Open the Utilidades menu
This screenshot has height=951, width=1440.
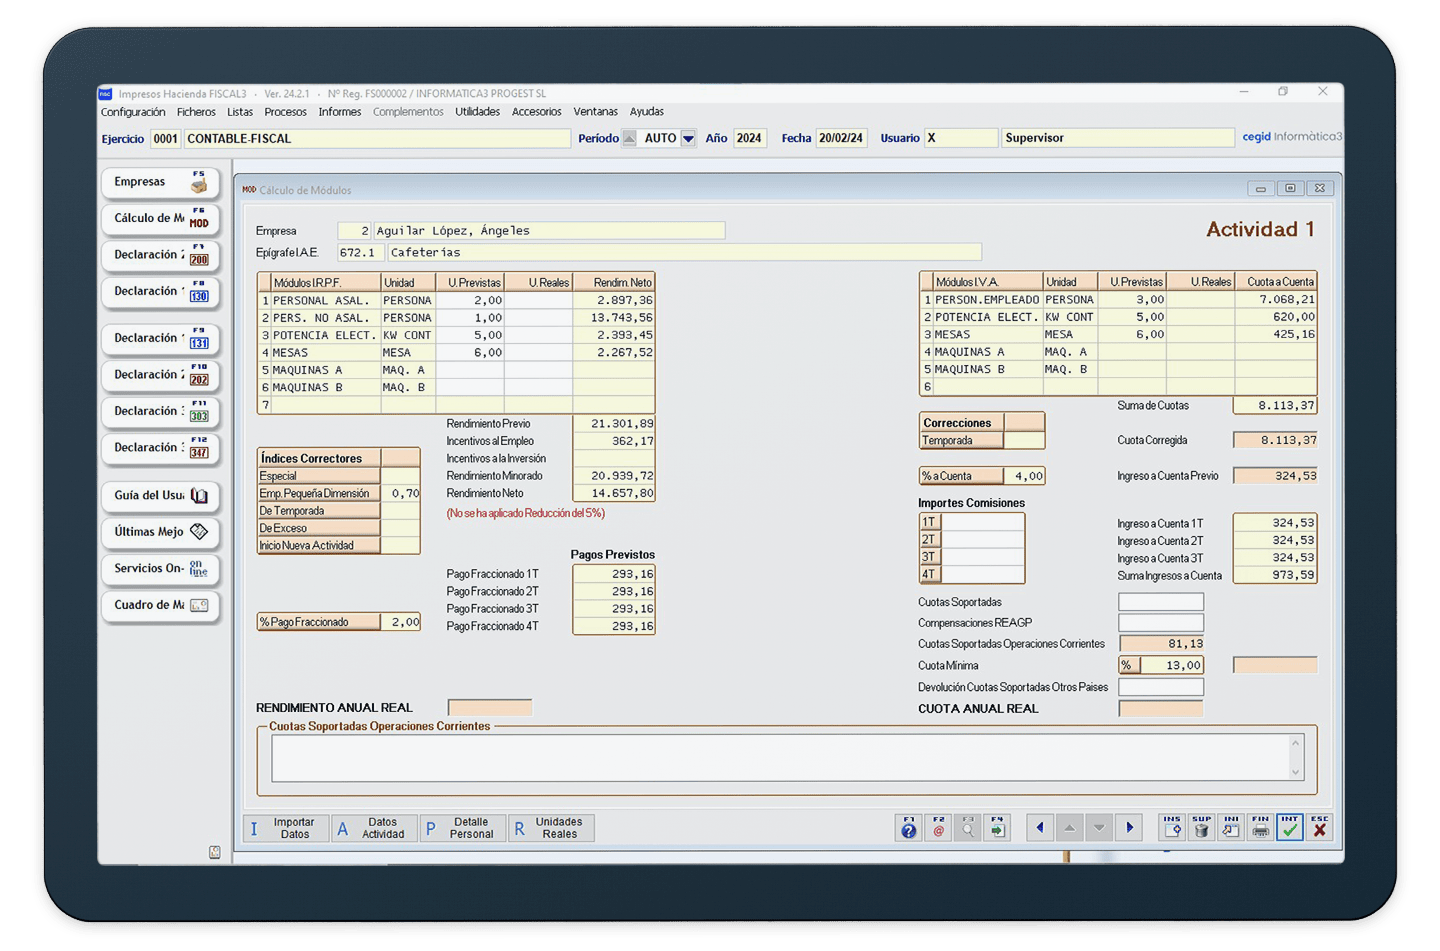click(477, 112)
